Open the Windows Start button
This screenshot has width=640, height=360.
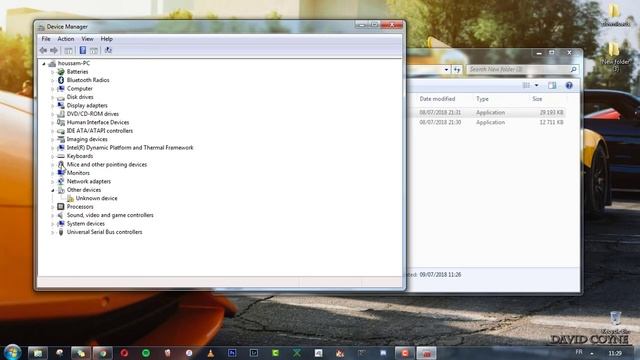coord(12,353)
